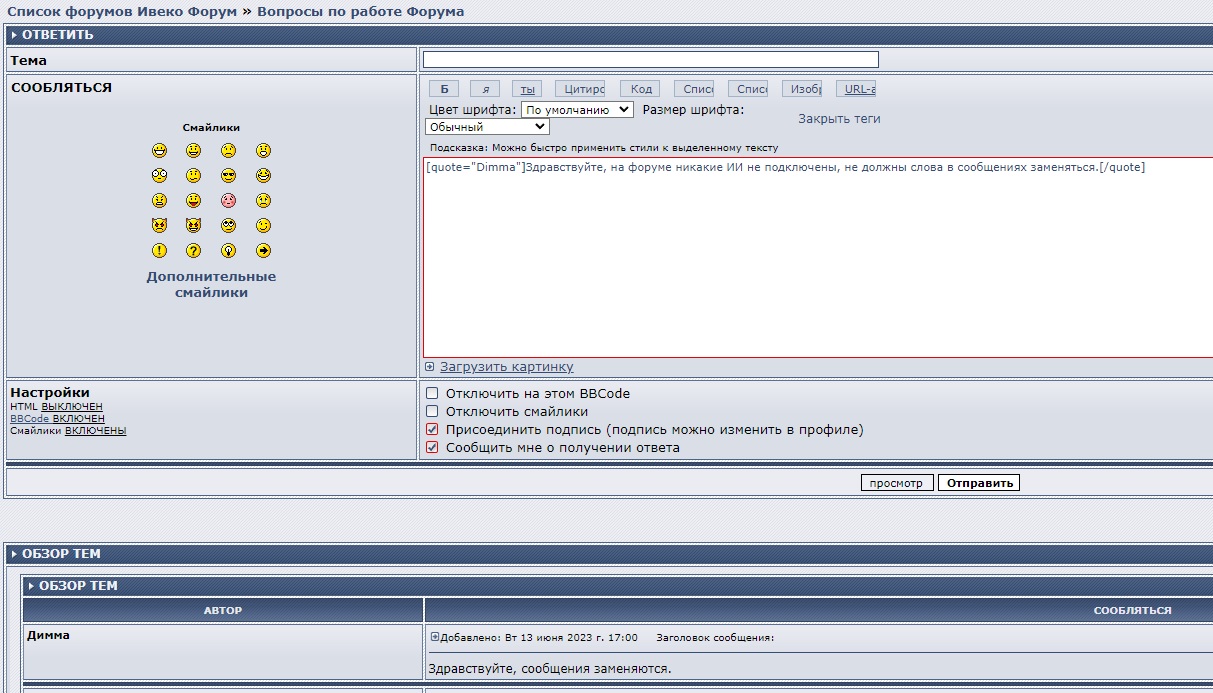This screenshot has width=1213, height=693.
Task: Click the 'BBCode' settings link
Action: click(x=30, y=419)
